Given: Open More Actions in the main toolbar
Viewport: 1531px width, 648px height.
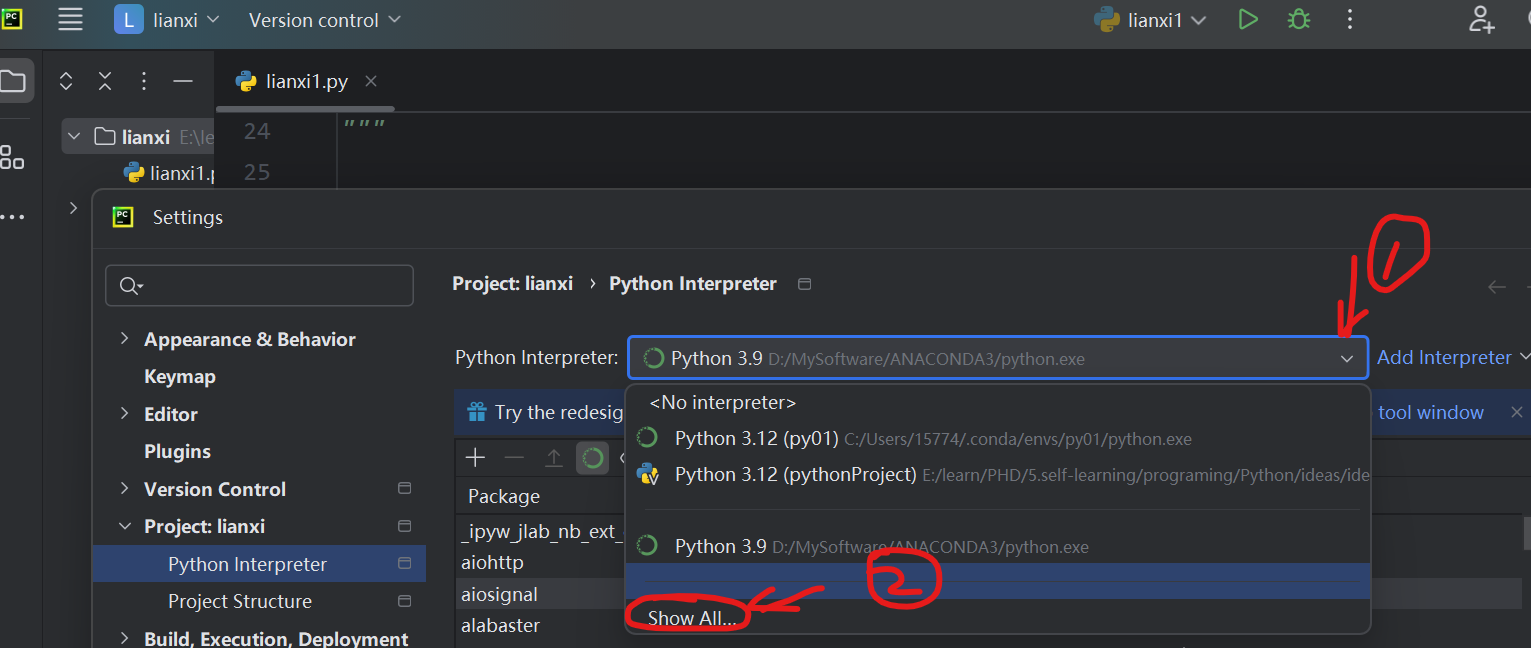Looking at the screenshot, I should click(1350, 20).
